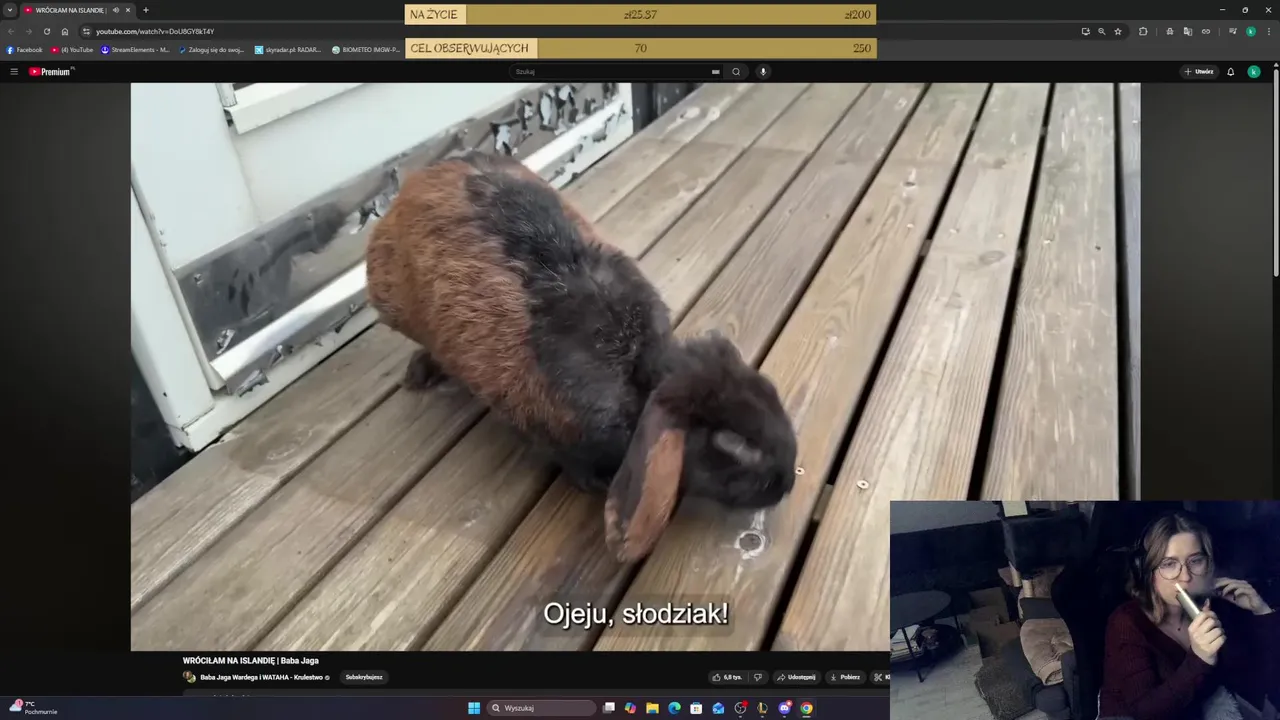This screenshot has height=720, width=1280.
Task: Switch to Google Chrome on the taskbar
Action: pyautogui.click(x=807, y=708)
